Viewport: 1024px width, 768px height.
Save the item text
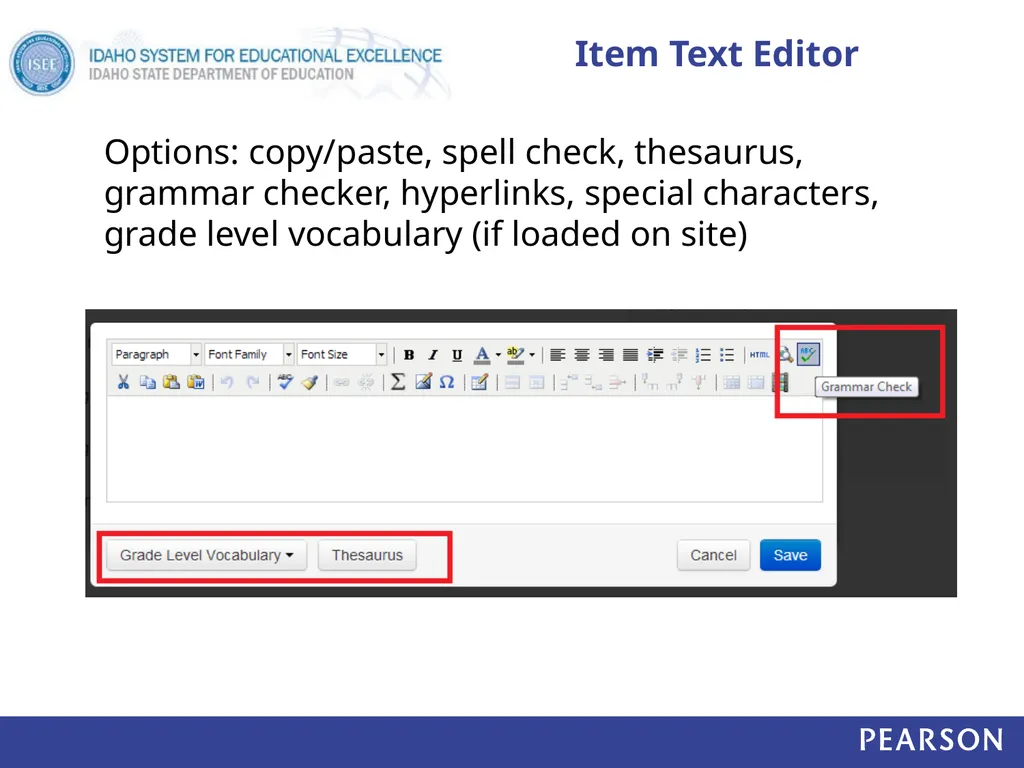tap(790, 555)
